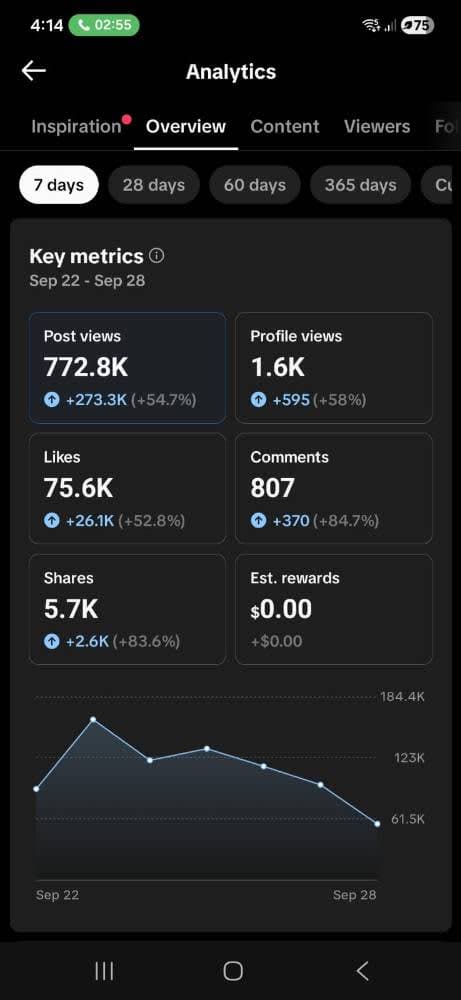
Task: Select the 60 days range chip
Action: 255,185
